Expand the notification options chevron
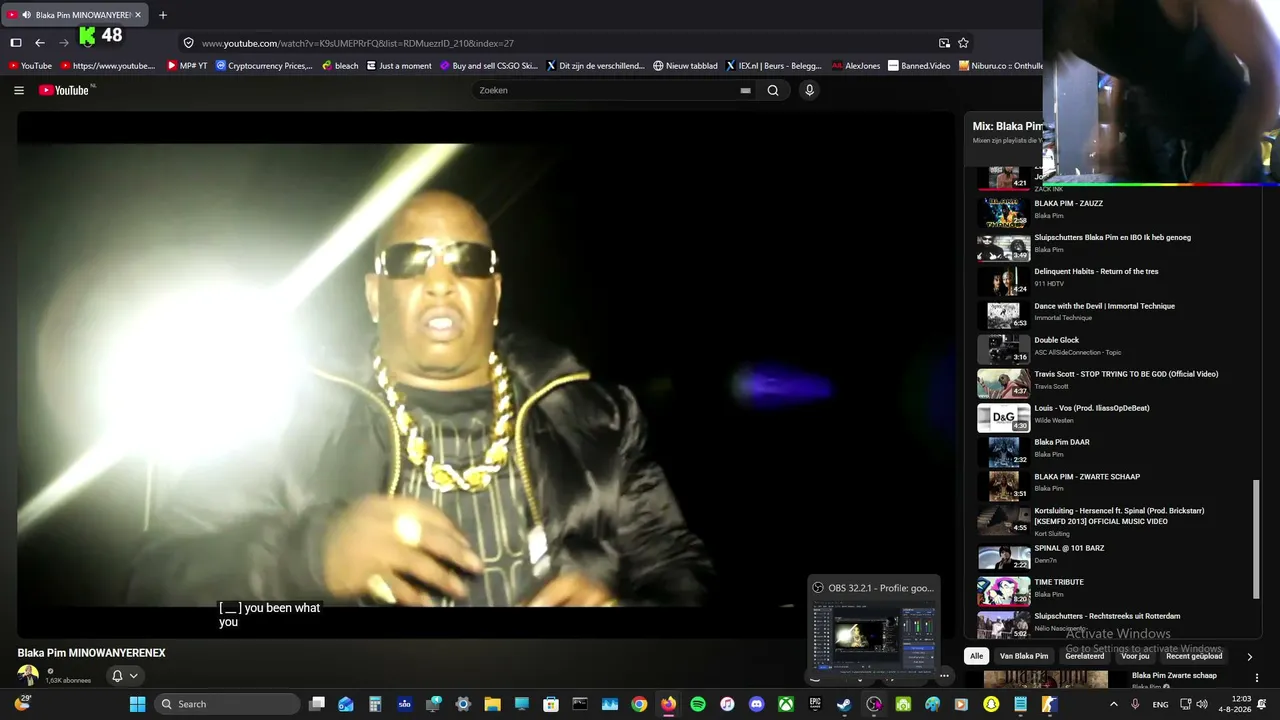The image size is (1280, 720). pyautogui.click(x=133, y=676)
